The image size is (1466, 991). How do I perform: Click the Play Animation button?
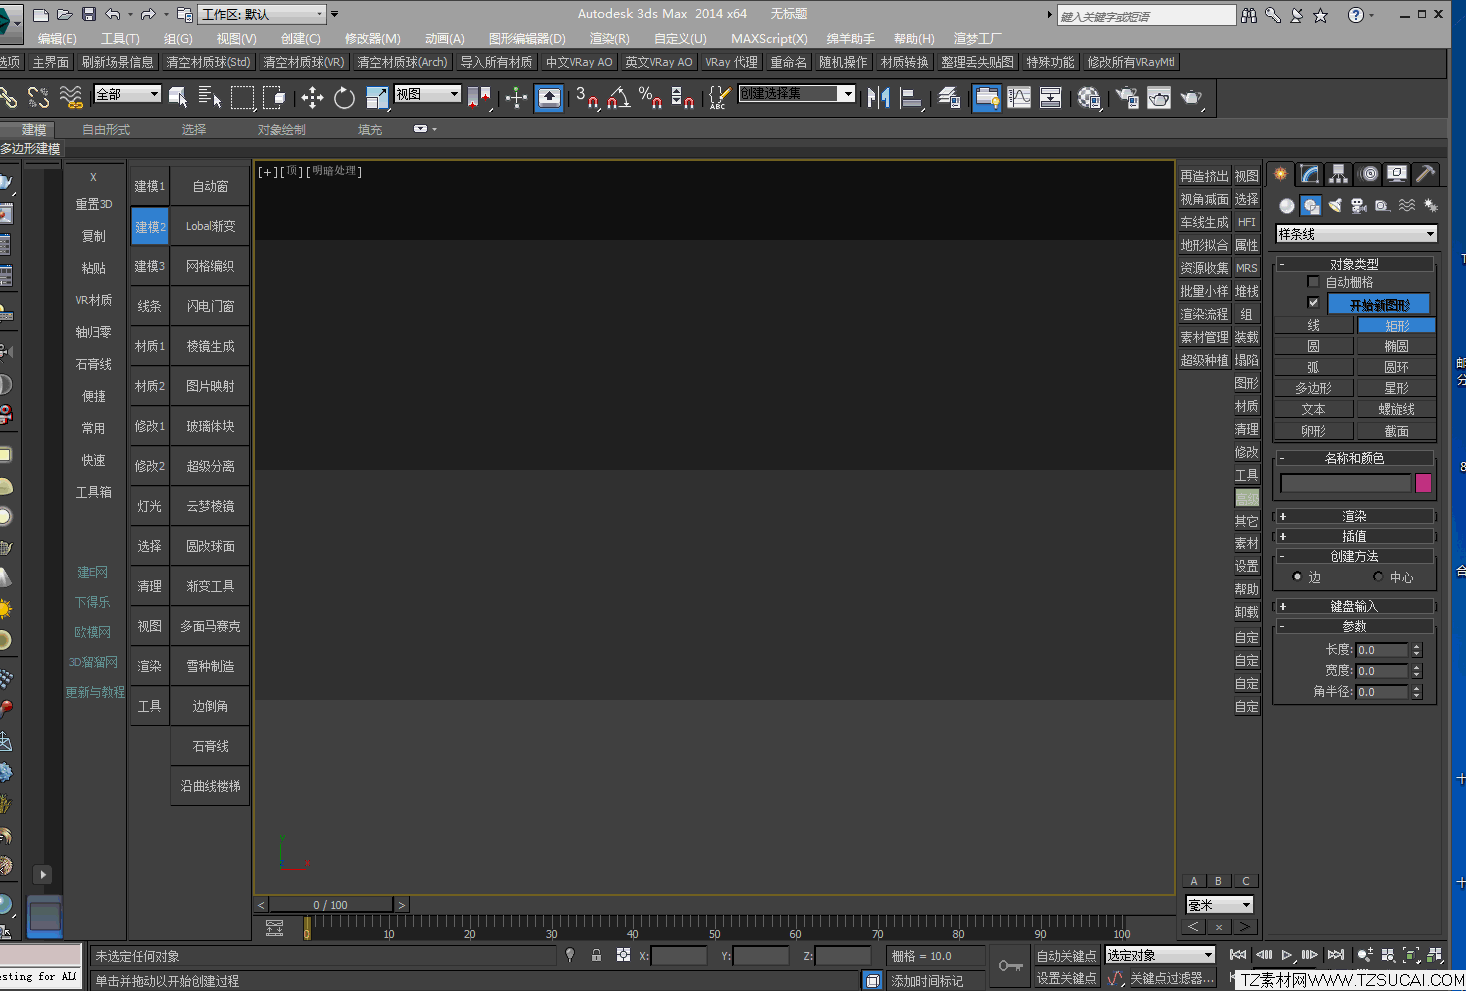coord(1287,956)
